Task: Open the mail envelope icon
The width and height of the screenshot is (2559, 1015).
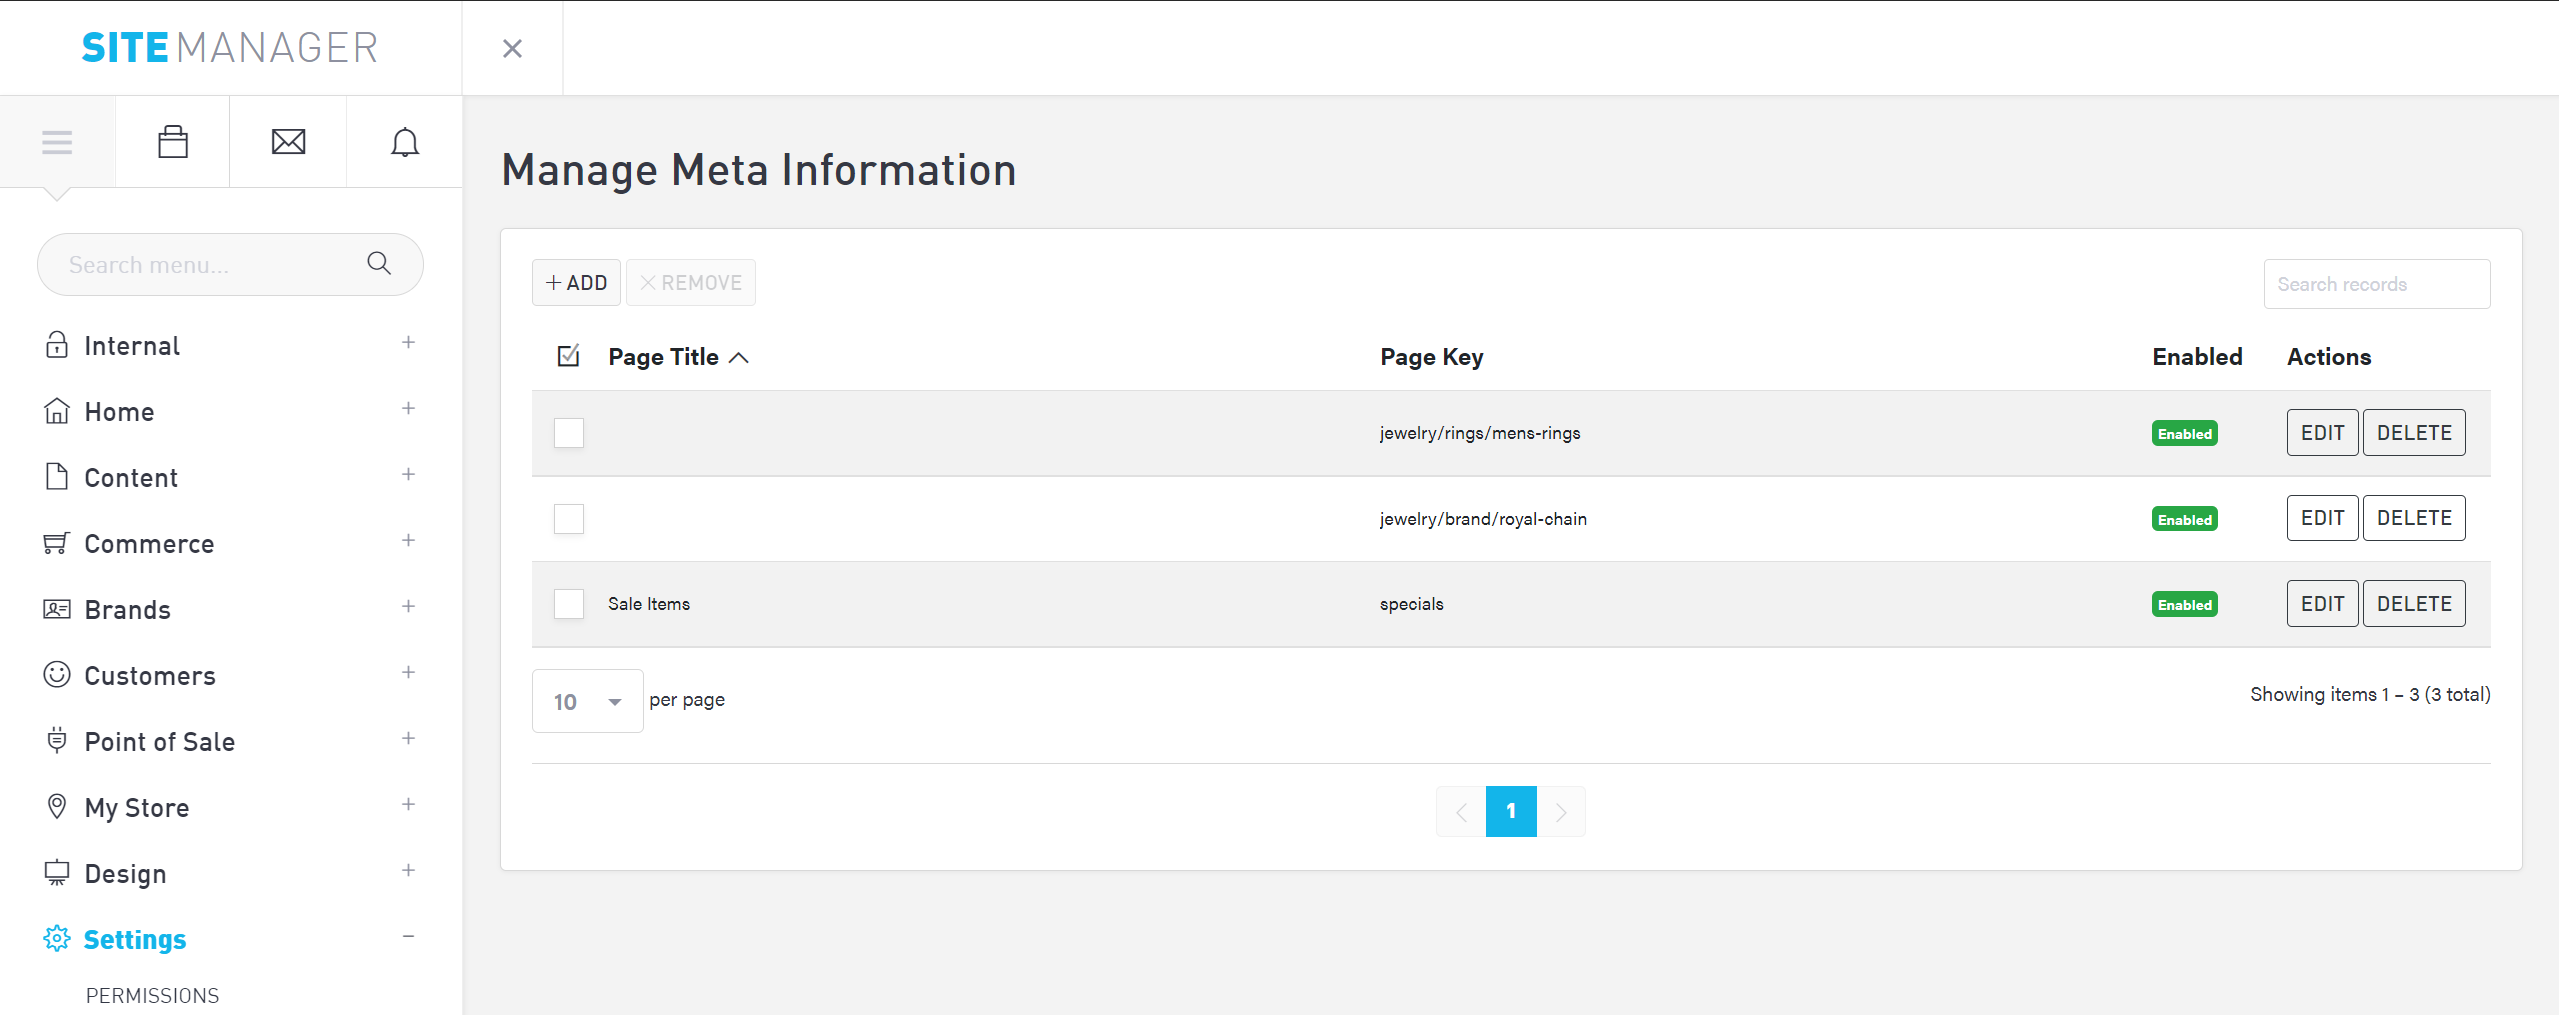Action: (x=288, y=142)
